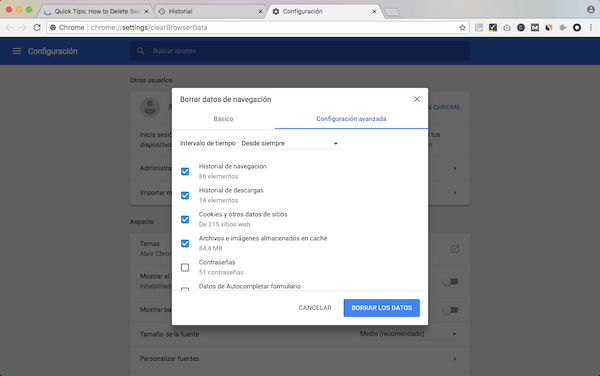Uncheck Cookies y otros datos de sitios
The height and width of the screenshot is (376, 600).
[185, 219]
